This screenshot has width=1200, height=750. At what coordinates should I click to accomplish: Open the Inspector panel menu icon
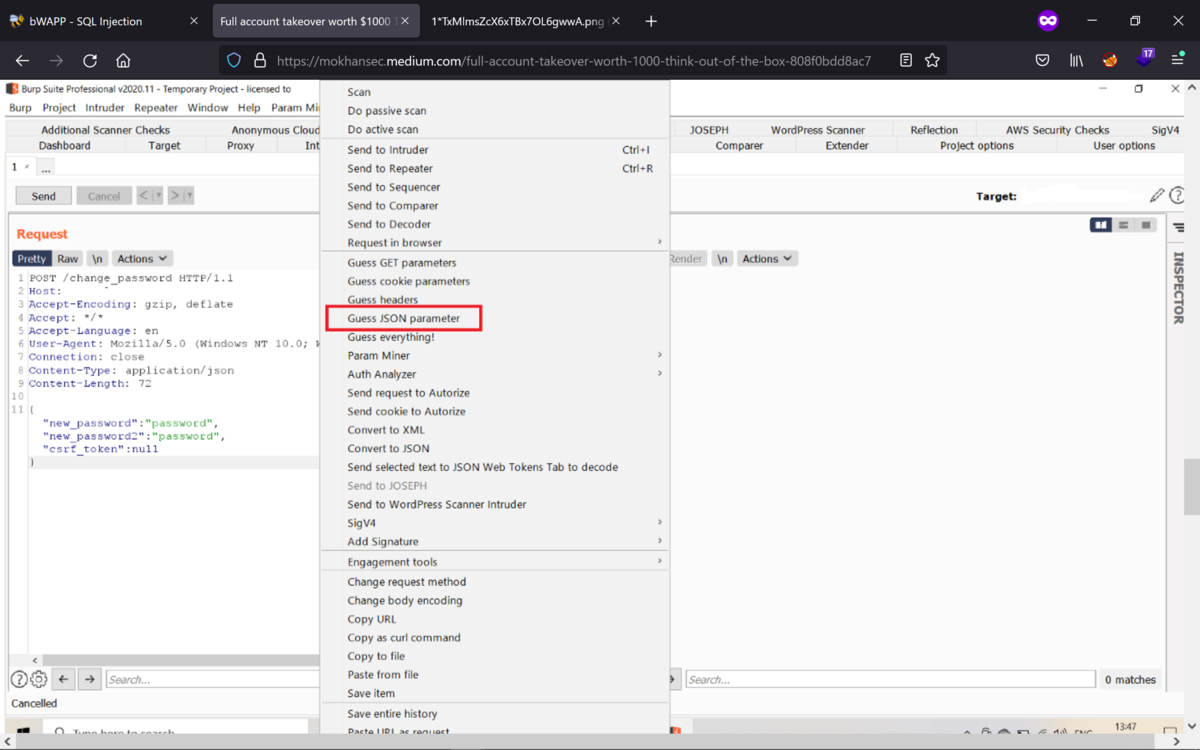1178,228
